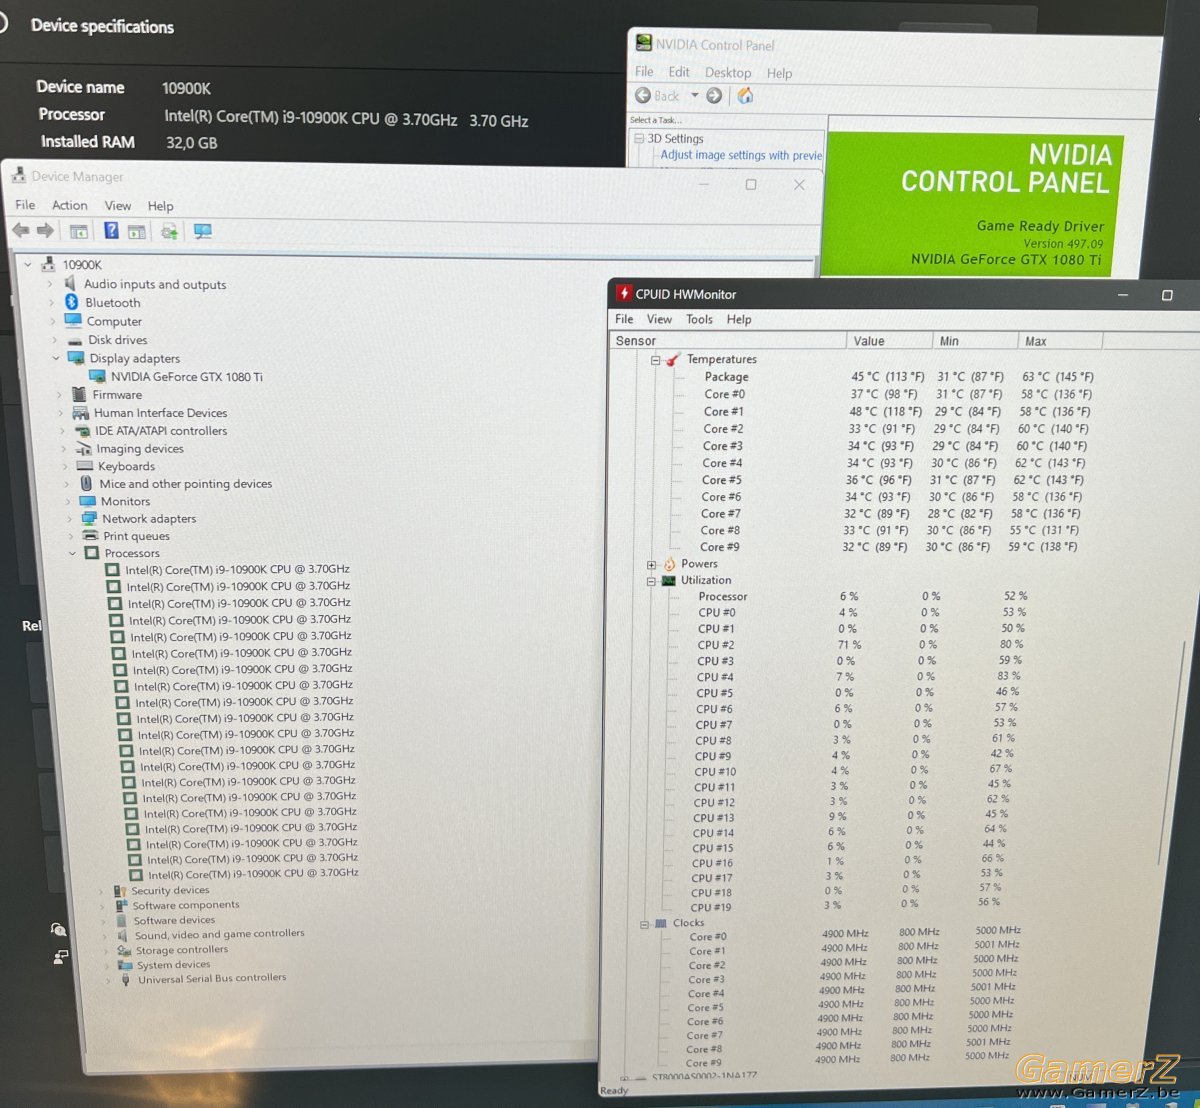Screen dimensions: 1200x1108
Task: Expand the Powers group in HWMonitor
Action: 652,565
